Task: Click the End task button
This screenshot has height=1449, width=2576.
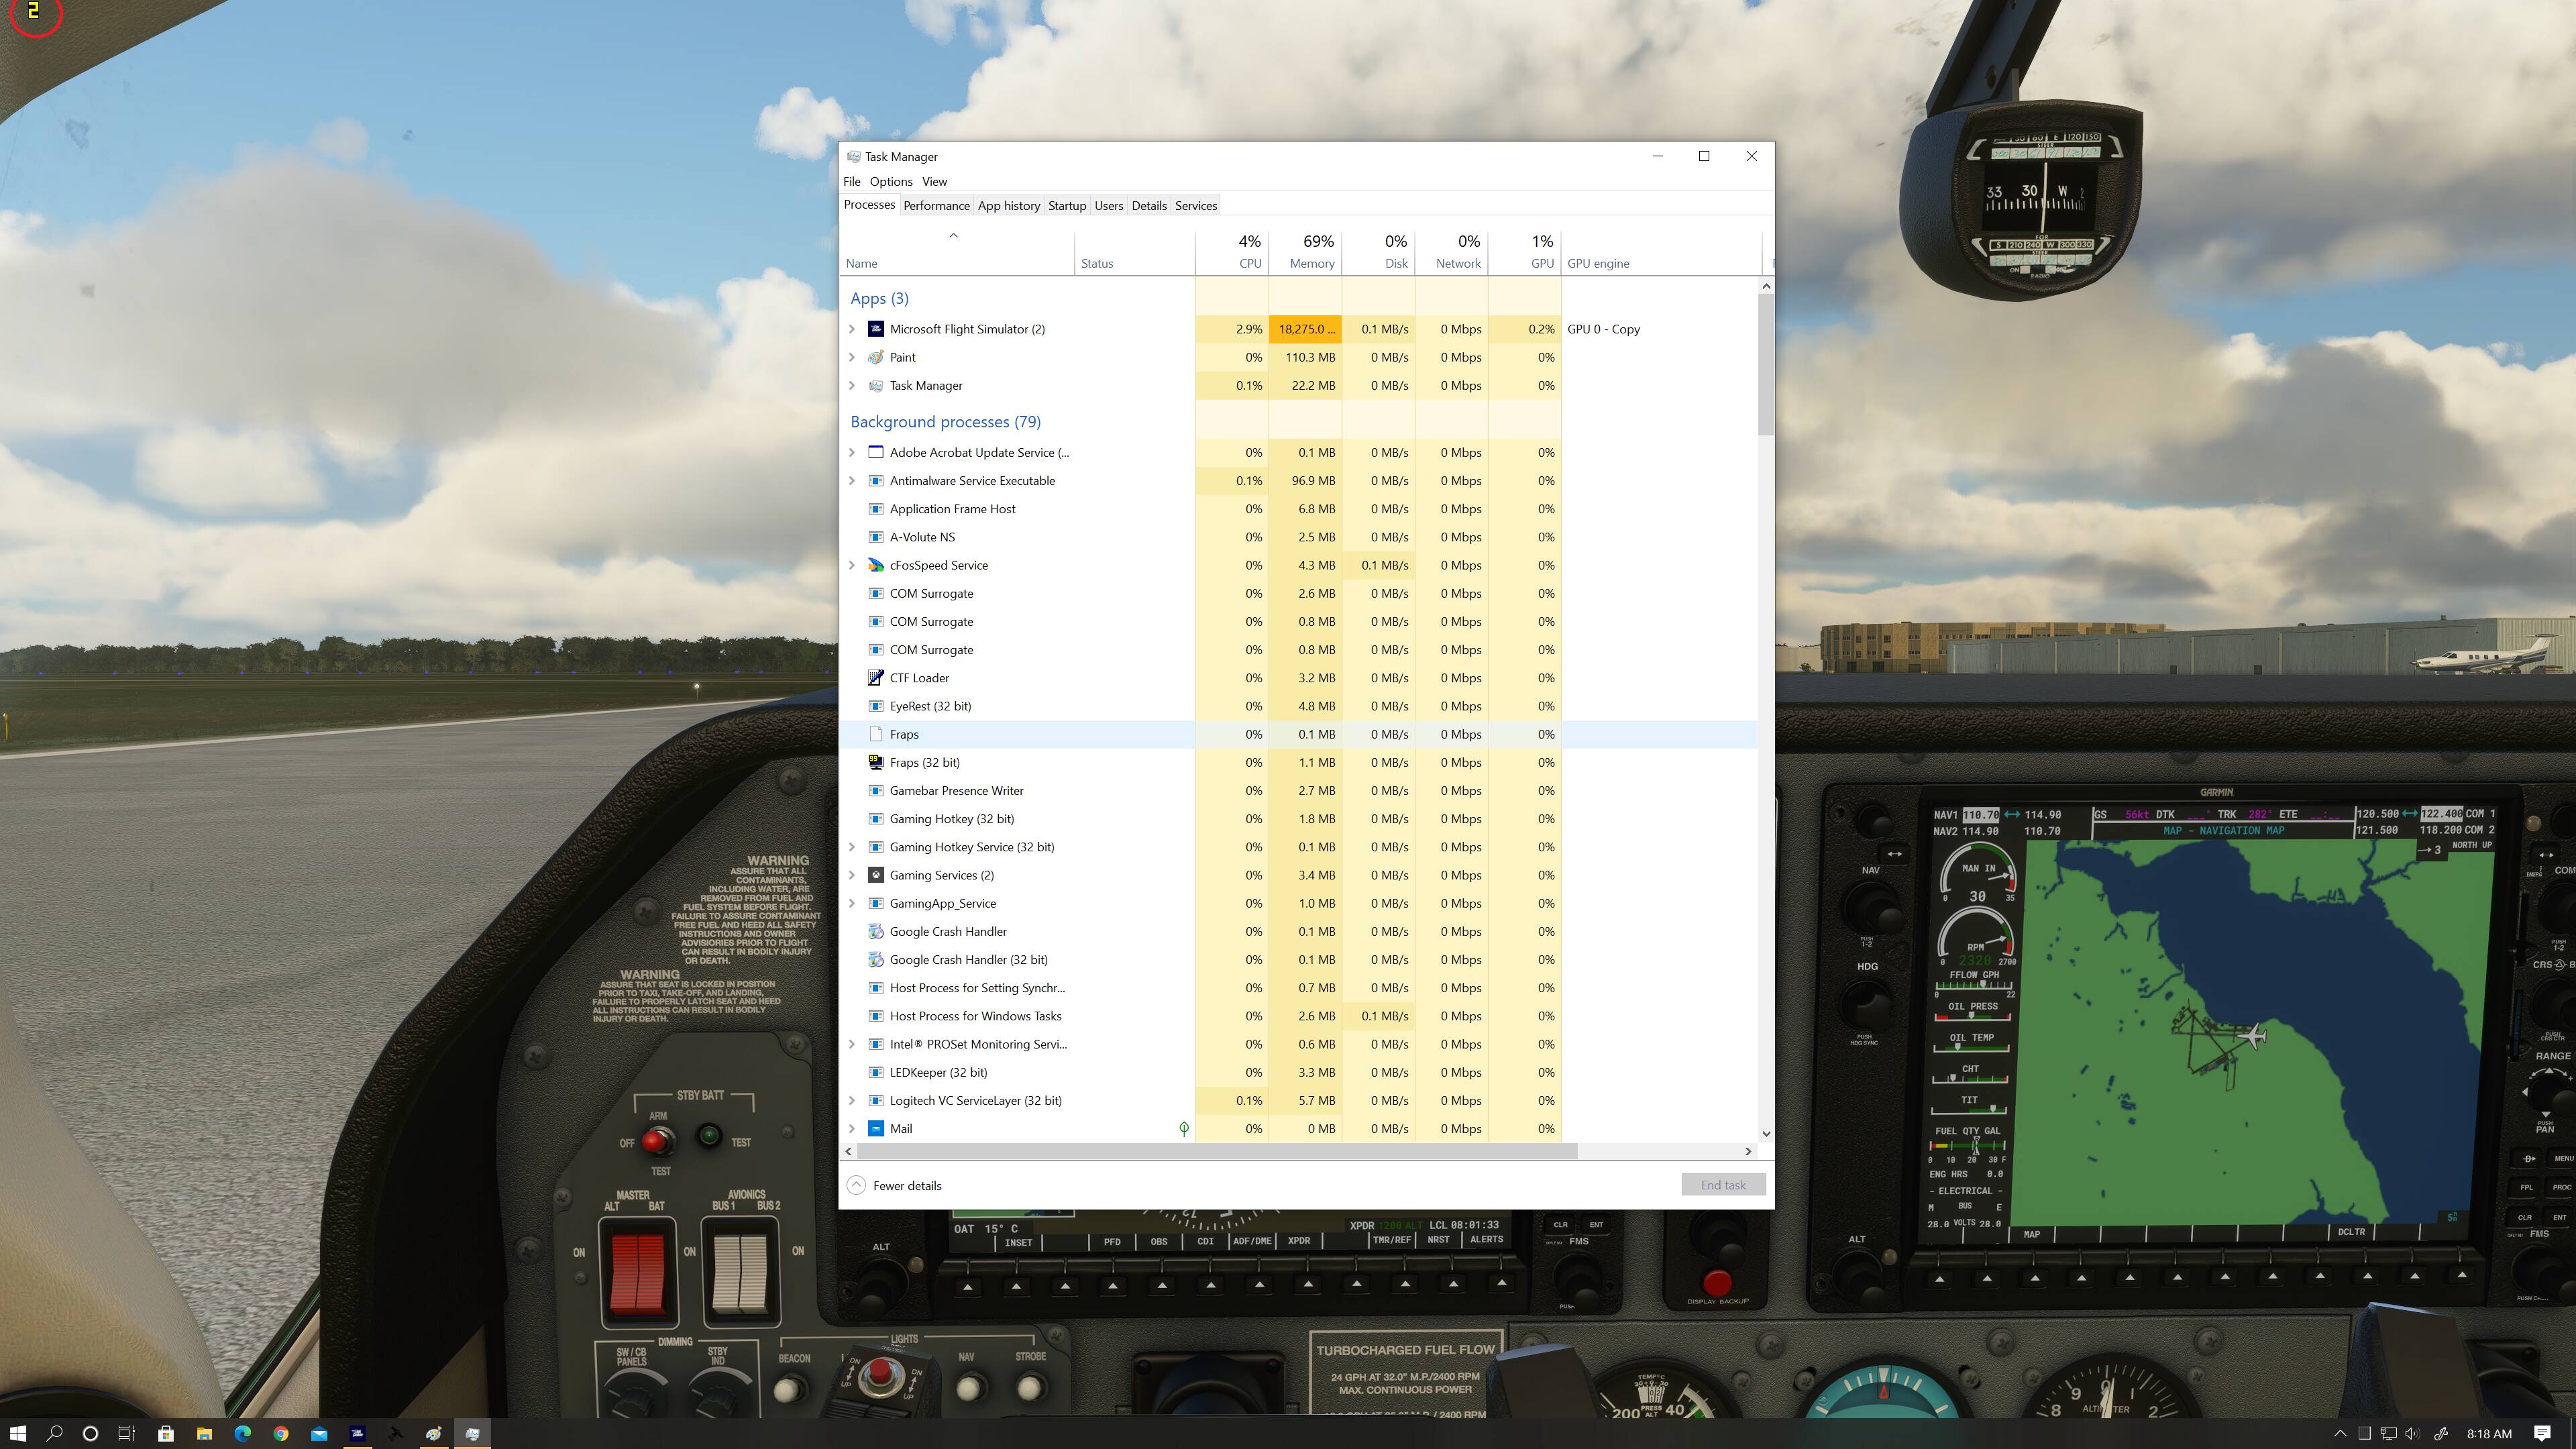Action: click(1723, 1184)
